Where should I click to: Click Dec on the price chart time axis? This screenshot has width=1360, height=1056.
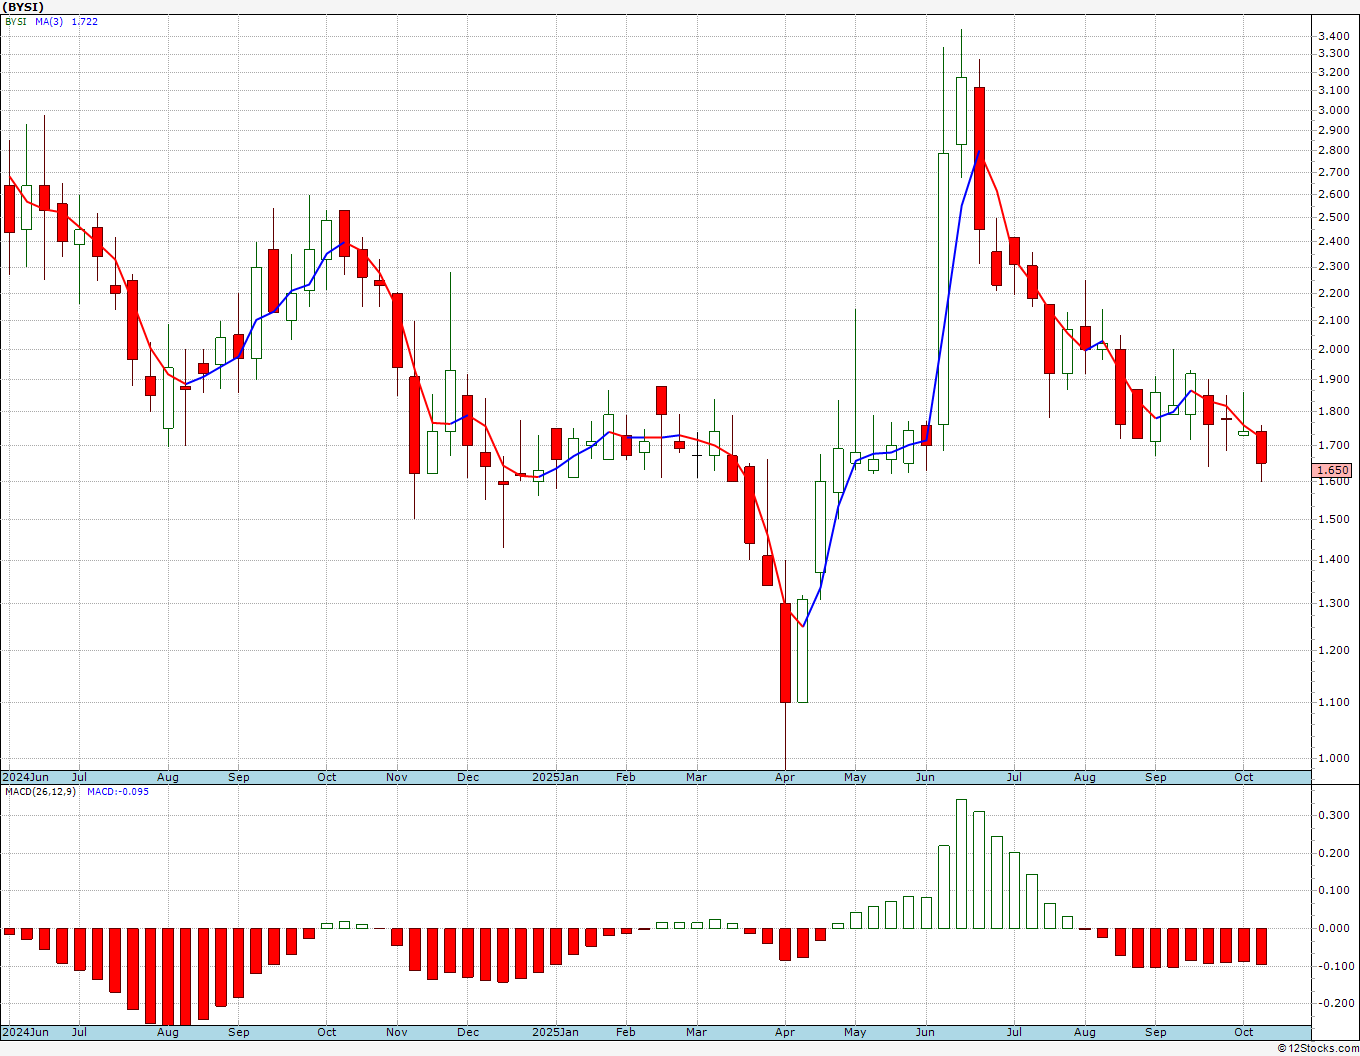click(x=468, y=777)
